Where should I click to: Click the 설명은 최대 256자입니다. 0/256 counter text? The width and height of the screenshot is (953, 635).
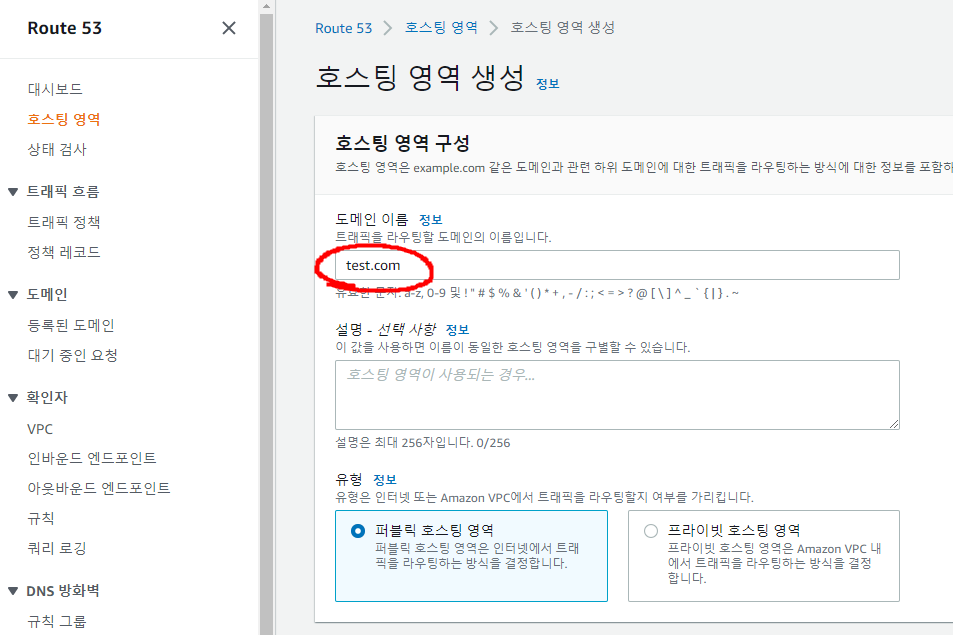pos(423,442)
